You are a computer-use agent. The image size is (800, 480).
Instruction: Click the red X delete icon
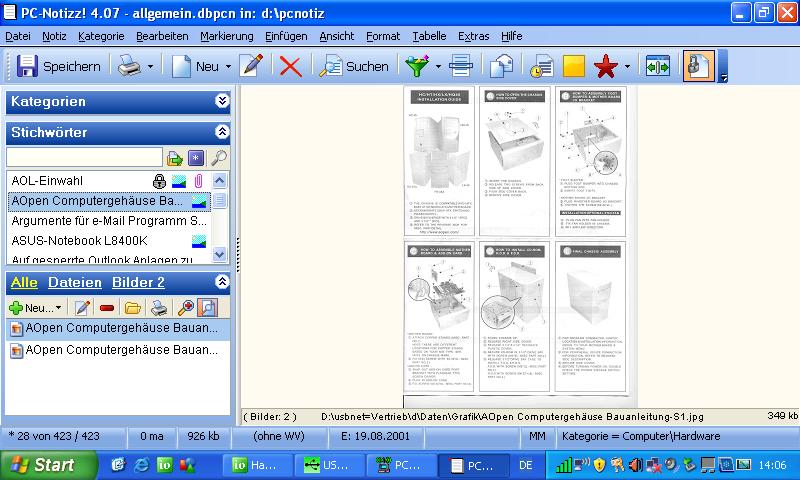[290, 67]
